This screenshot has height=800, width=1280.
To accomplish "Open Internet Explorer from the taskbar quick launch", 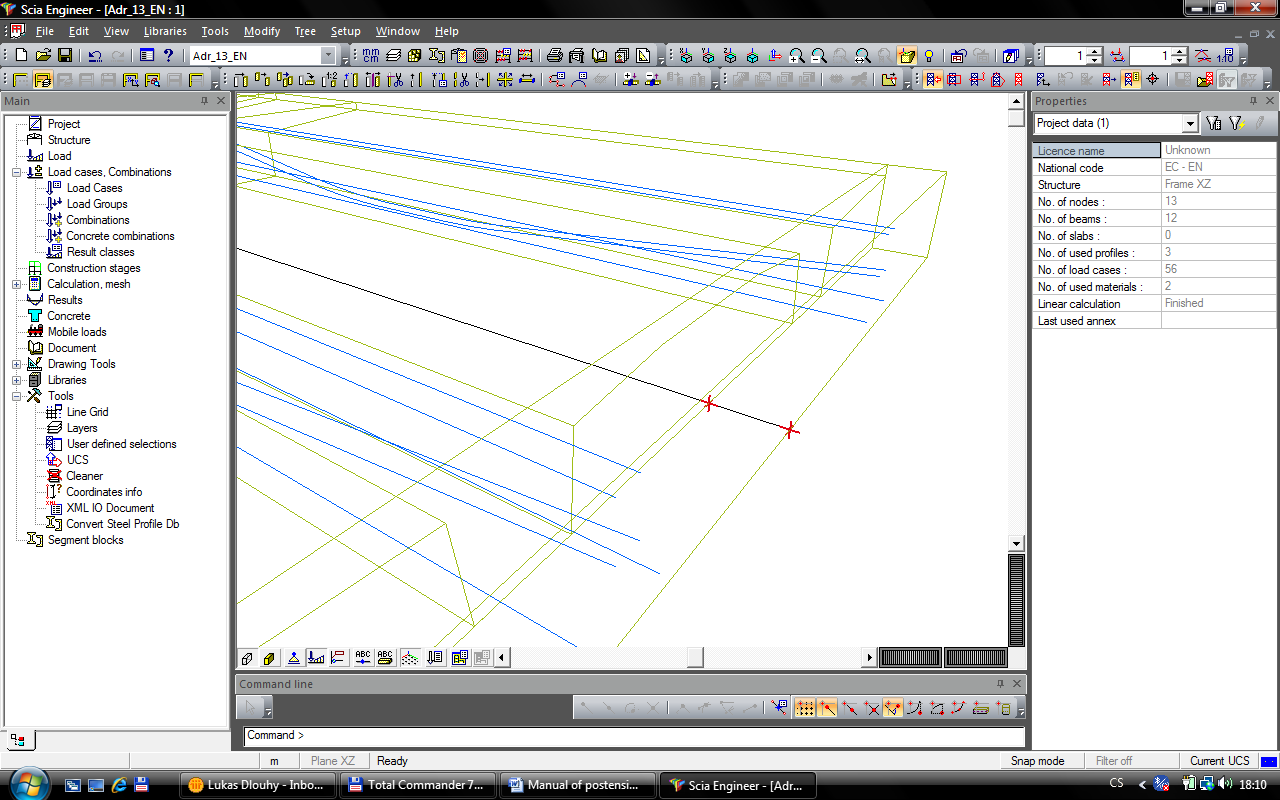I will (119, 785).
